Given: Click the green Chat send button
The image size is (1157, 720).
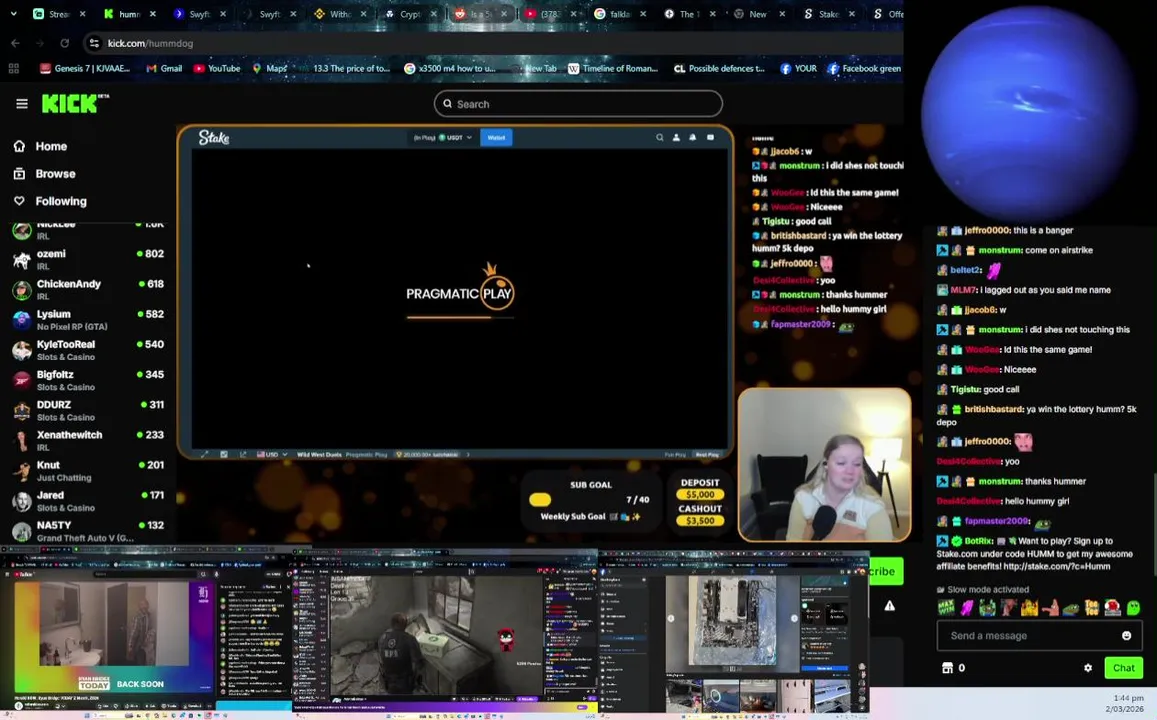Looking at the screenshot, I should pos(1124,668).
